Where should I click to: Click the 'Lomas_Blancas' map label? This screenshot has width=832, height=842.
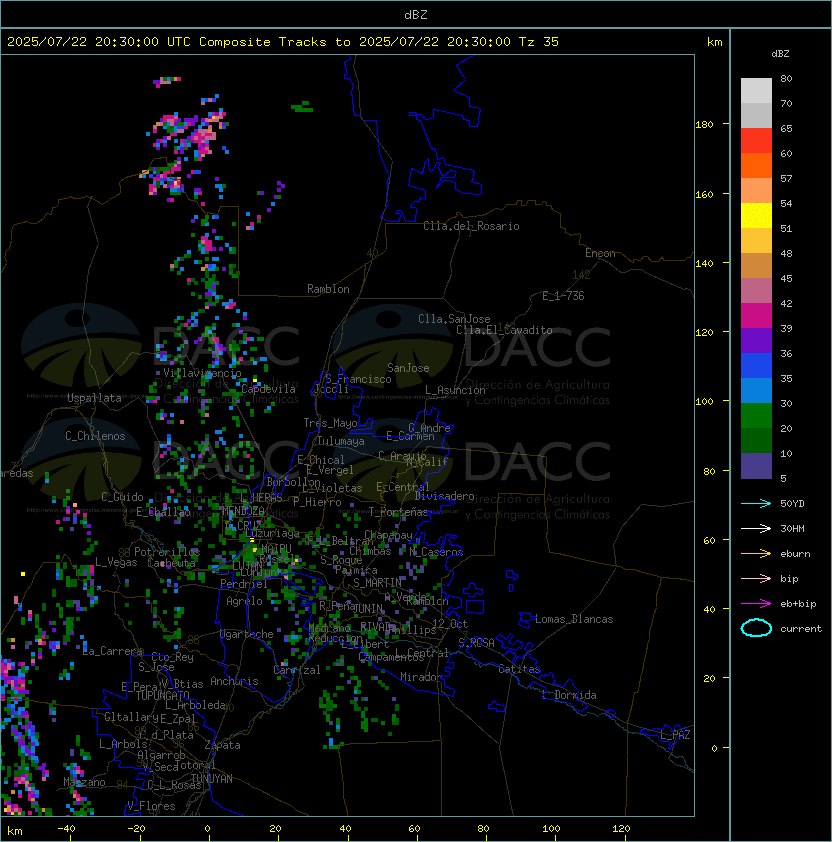click(574, 619)
